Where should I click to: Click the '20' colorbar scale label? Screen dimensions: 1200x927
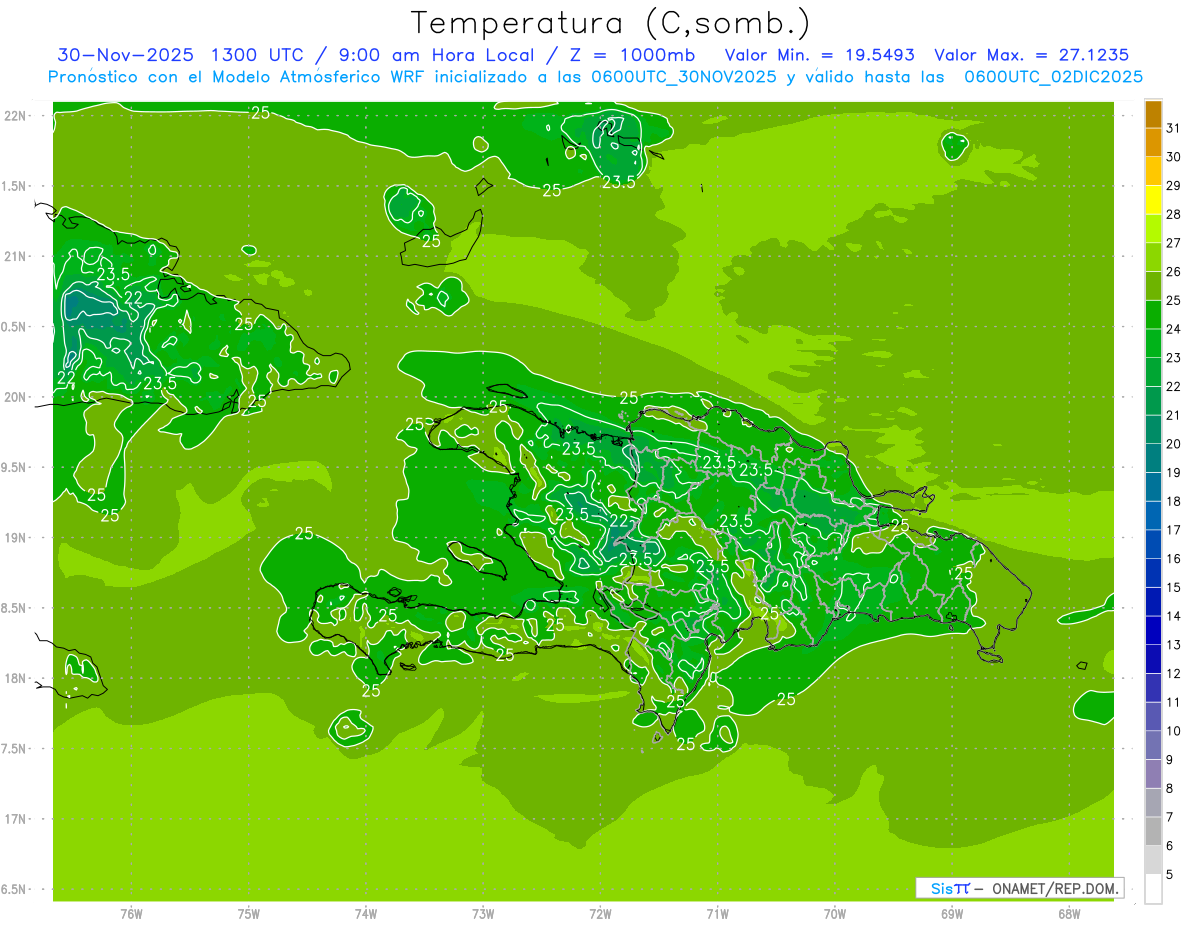[x=1173, y=444]
